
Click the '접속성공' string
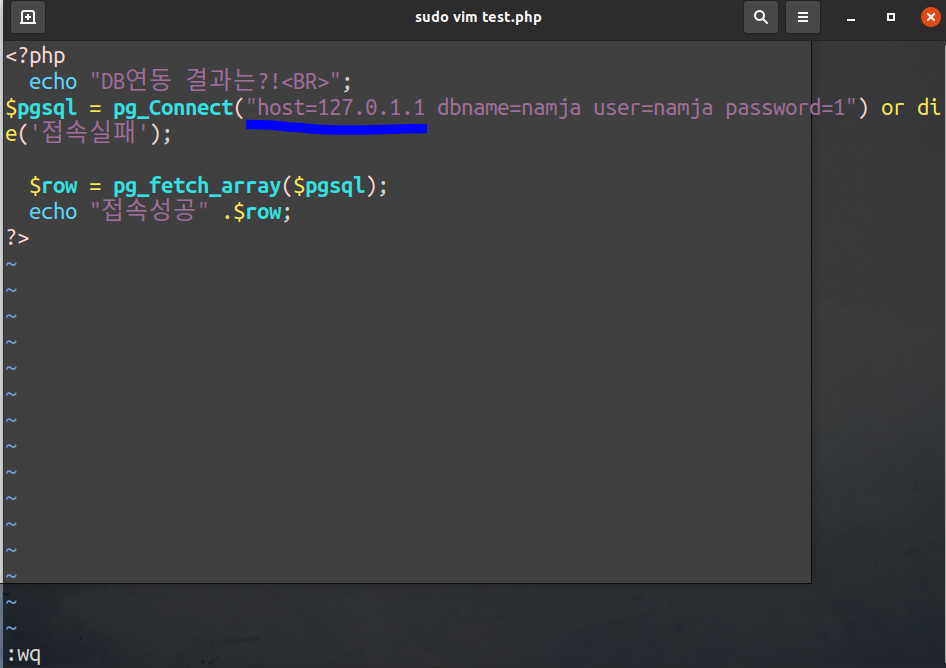149,211
